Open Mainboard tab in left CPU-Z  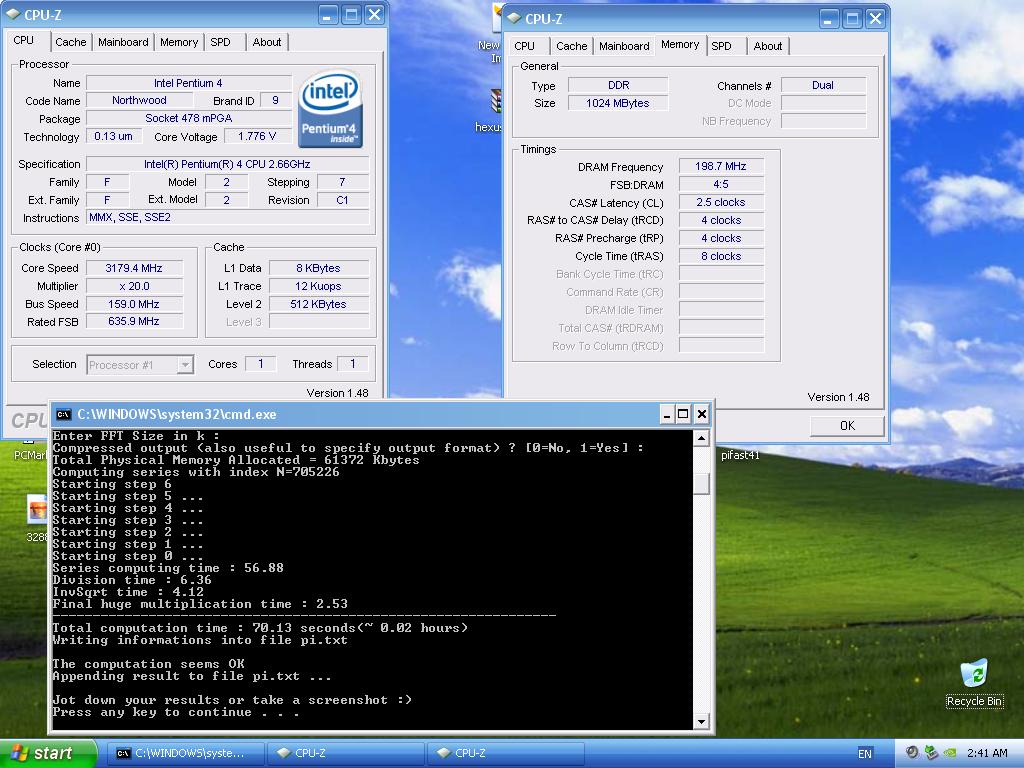[x=123, y=42]
